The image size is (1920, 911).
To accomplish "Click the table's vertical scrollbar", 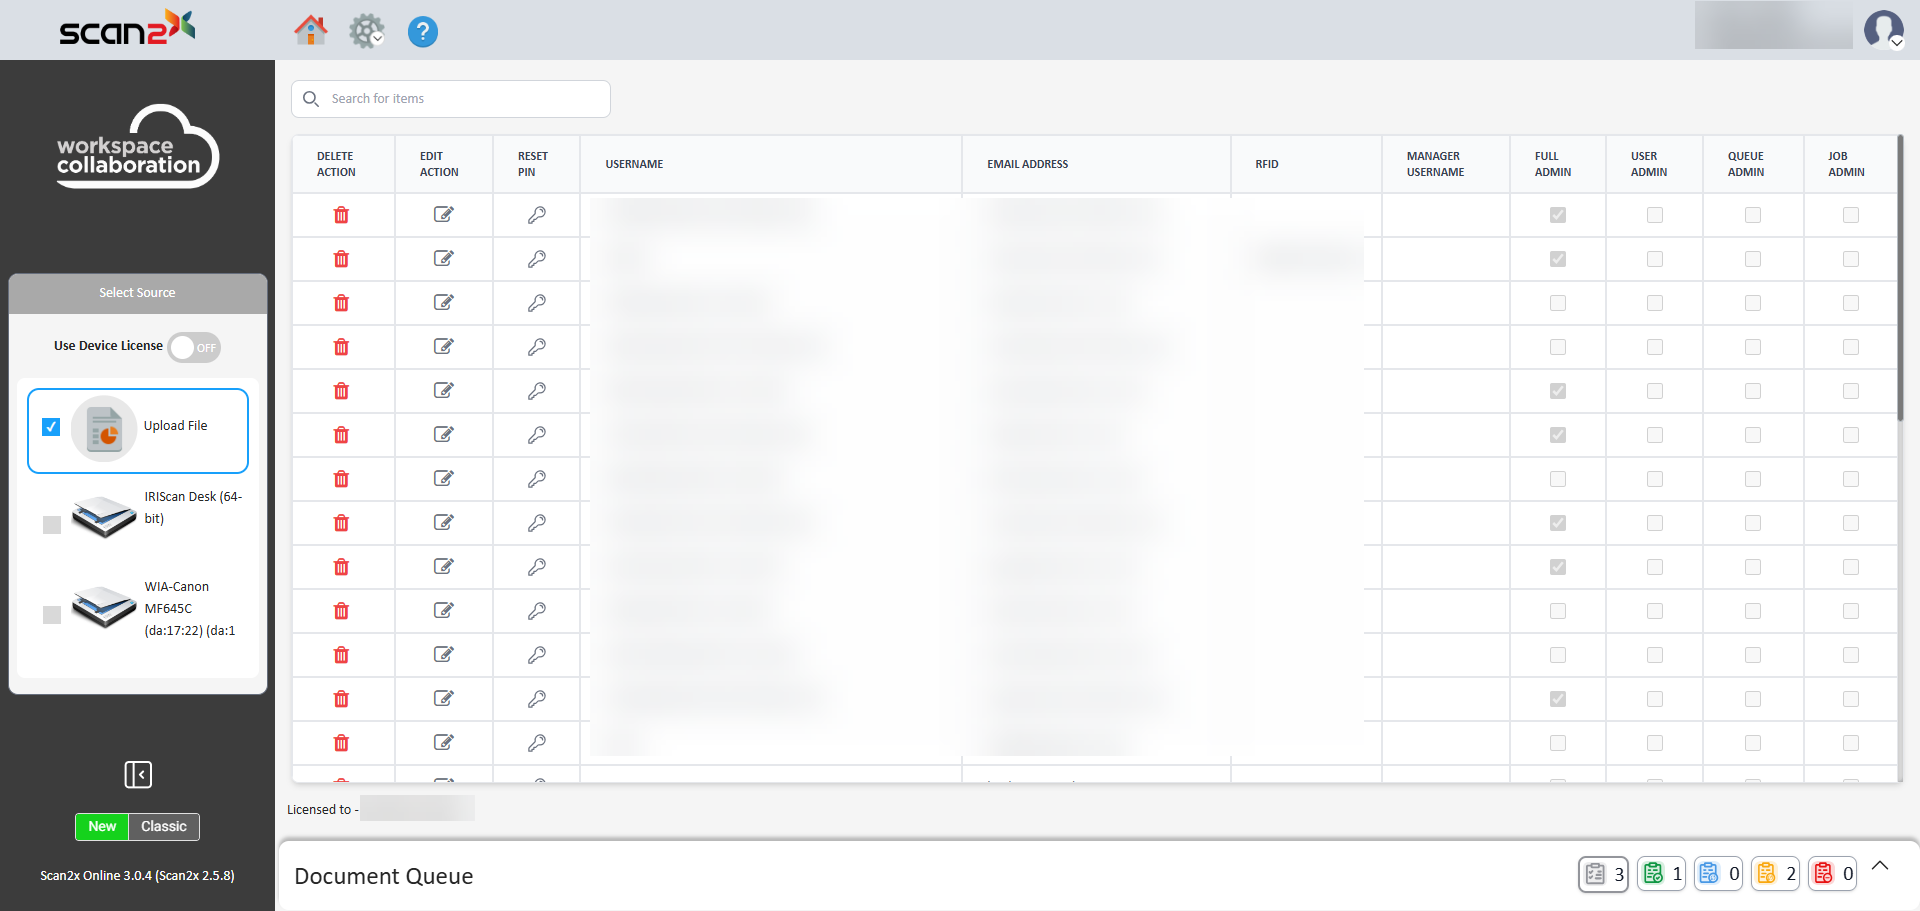I will point(1899,280).
